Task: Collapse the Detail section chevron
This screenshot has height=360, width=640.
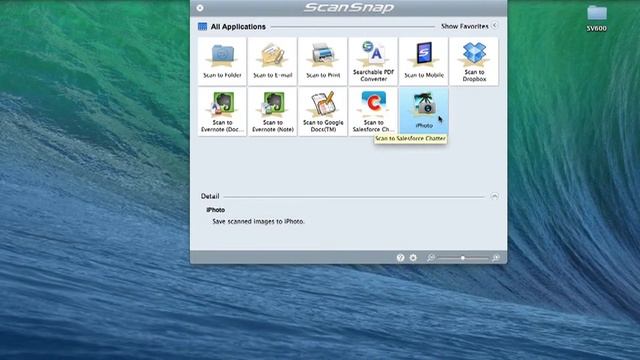Action: coord(494,196)
